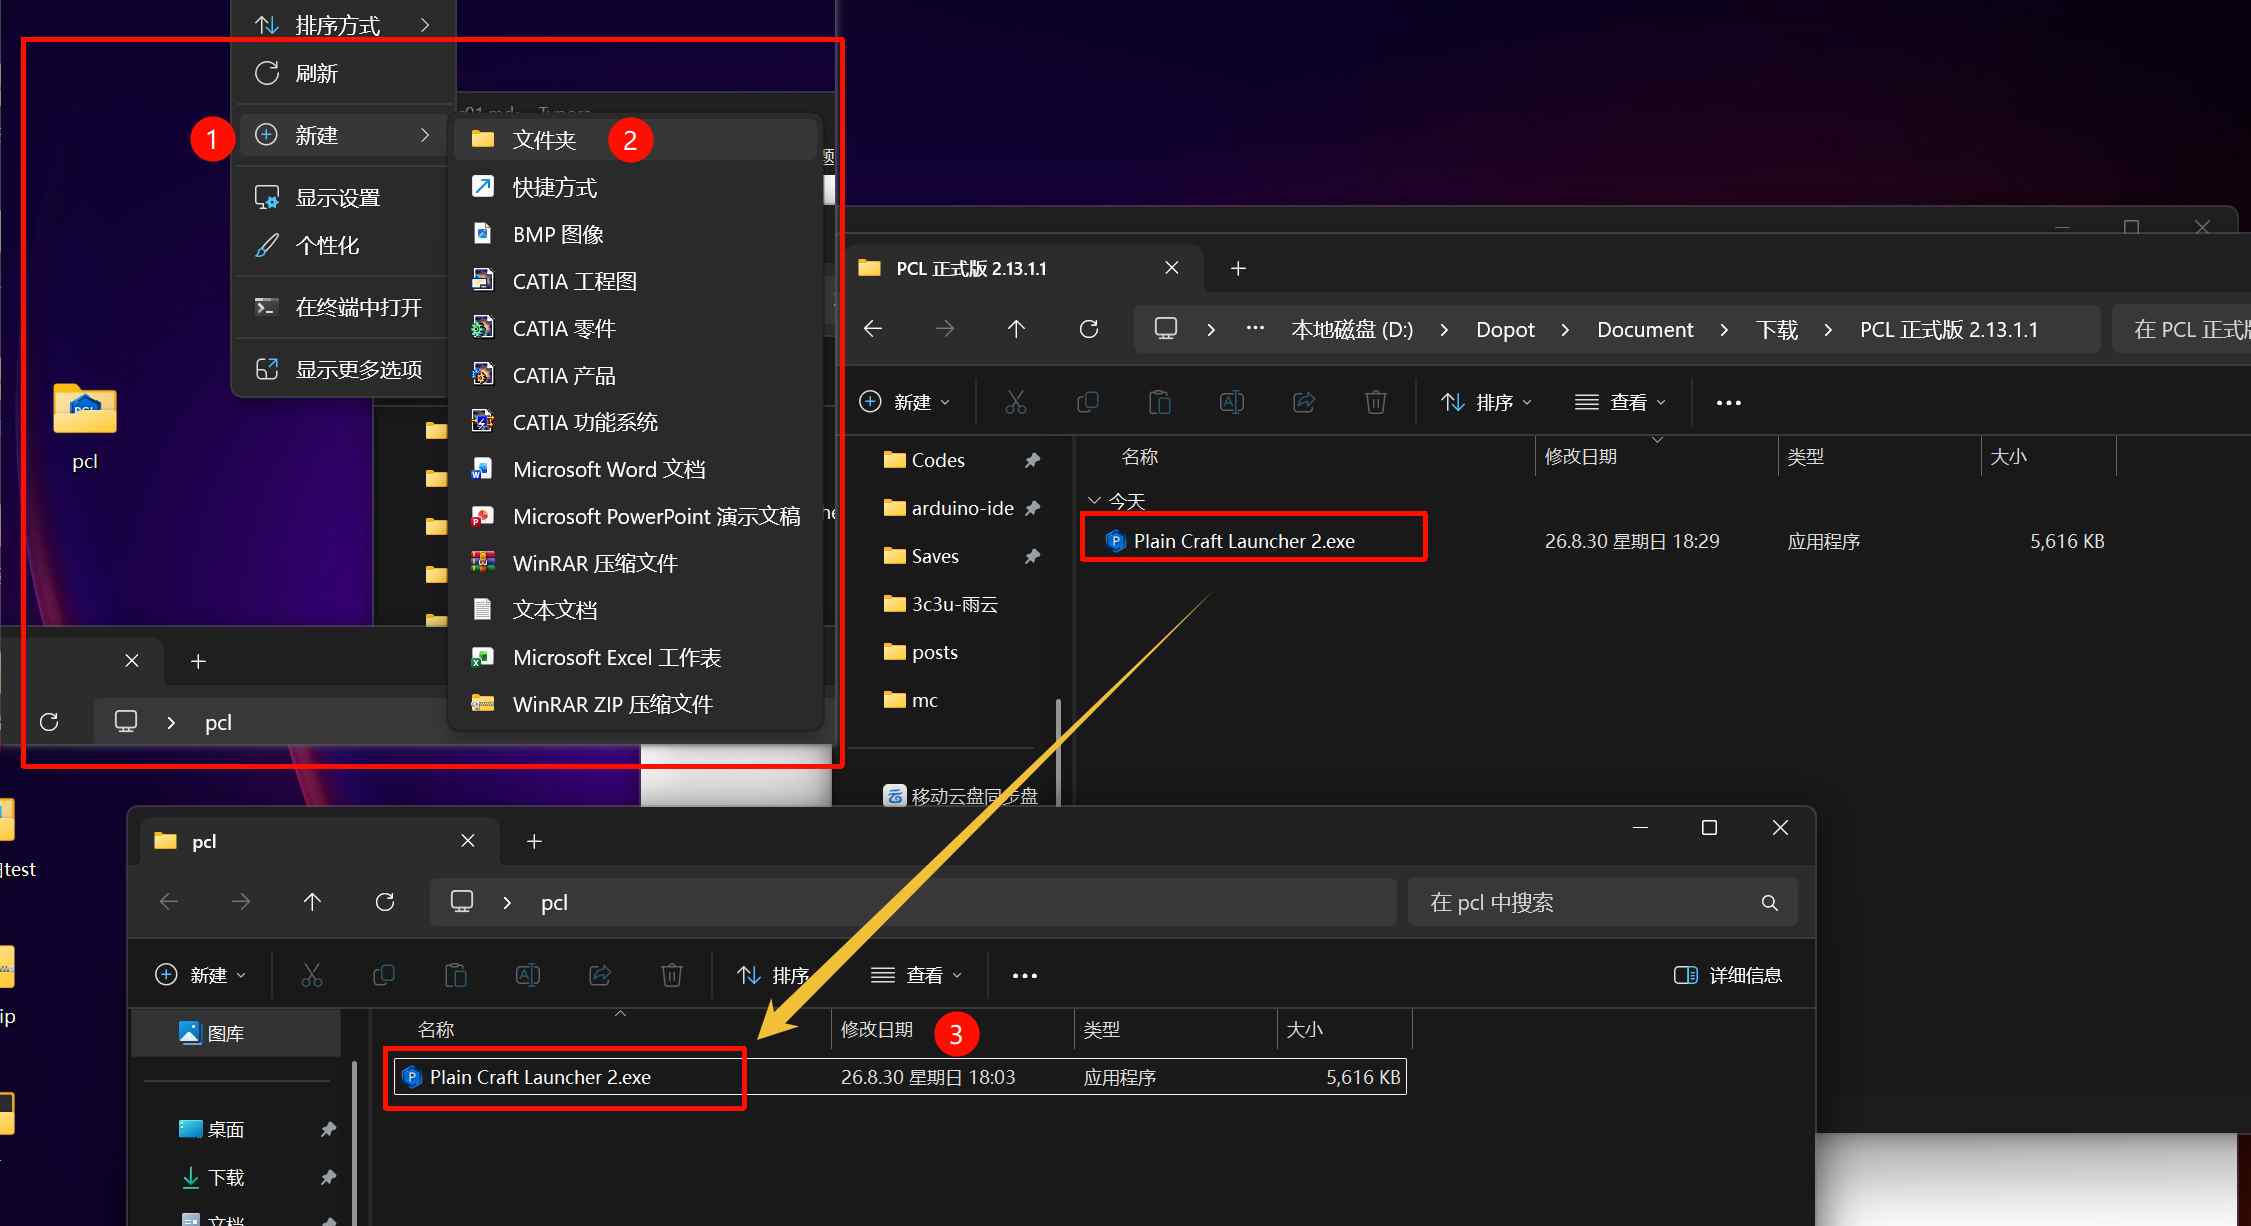Create a WinRAR 压缩文件 from submenu
Viewport: 2251px width, 1226px height.
tap(636, 563)
